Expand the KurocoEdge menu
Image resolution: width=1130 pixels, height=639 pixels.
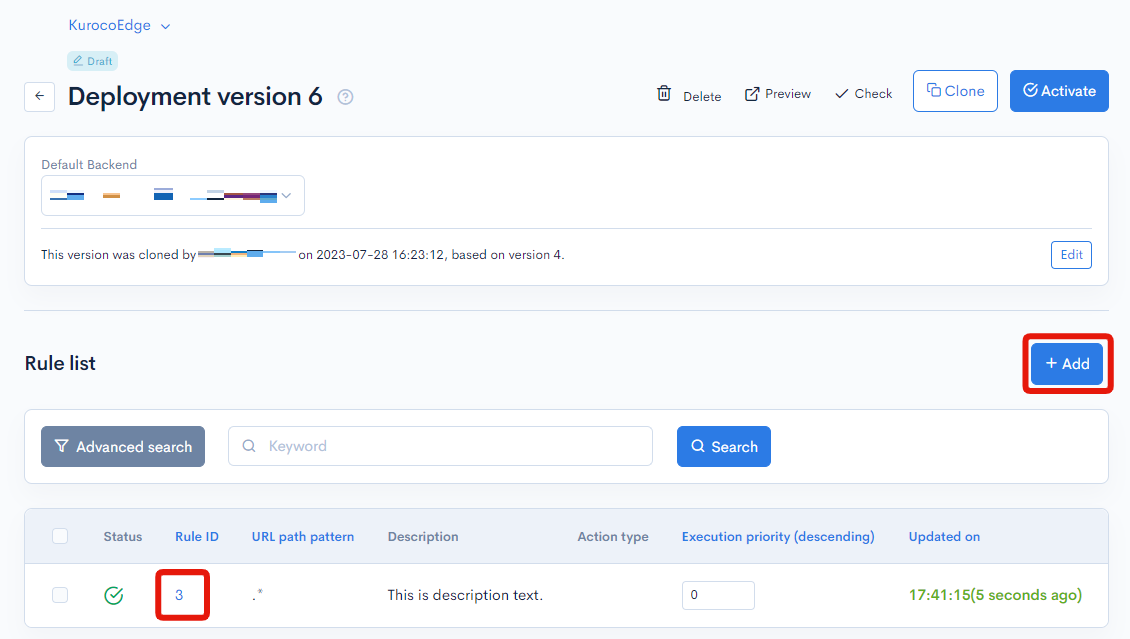119,25
